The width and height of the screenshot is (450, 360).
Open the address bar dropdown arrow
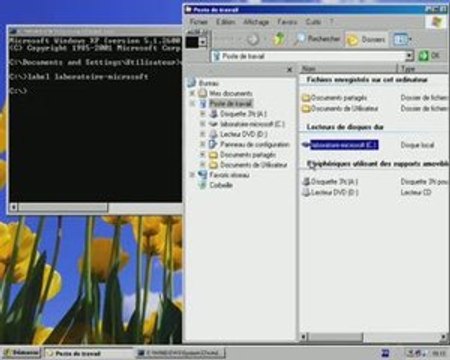pos(409,56)
